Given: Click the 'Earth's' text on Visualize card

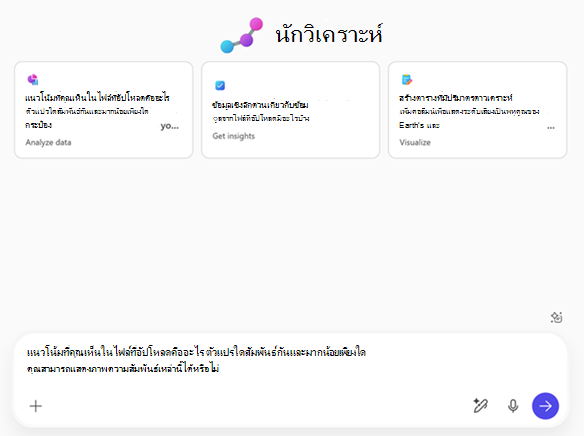Looking at the screenshot, I should (412, 125).
